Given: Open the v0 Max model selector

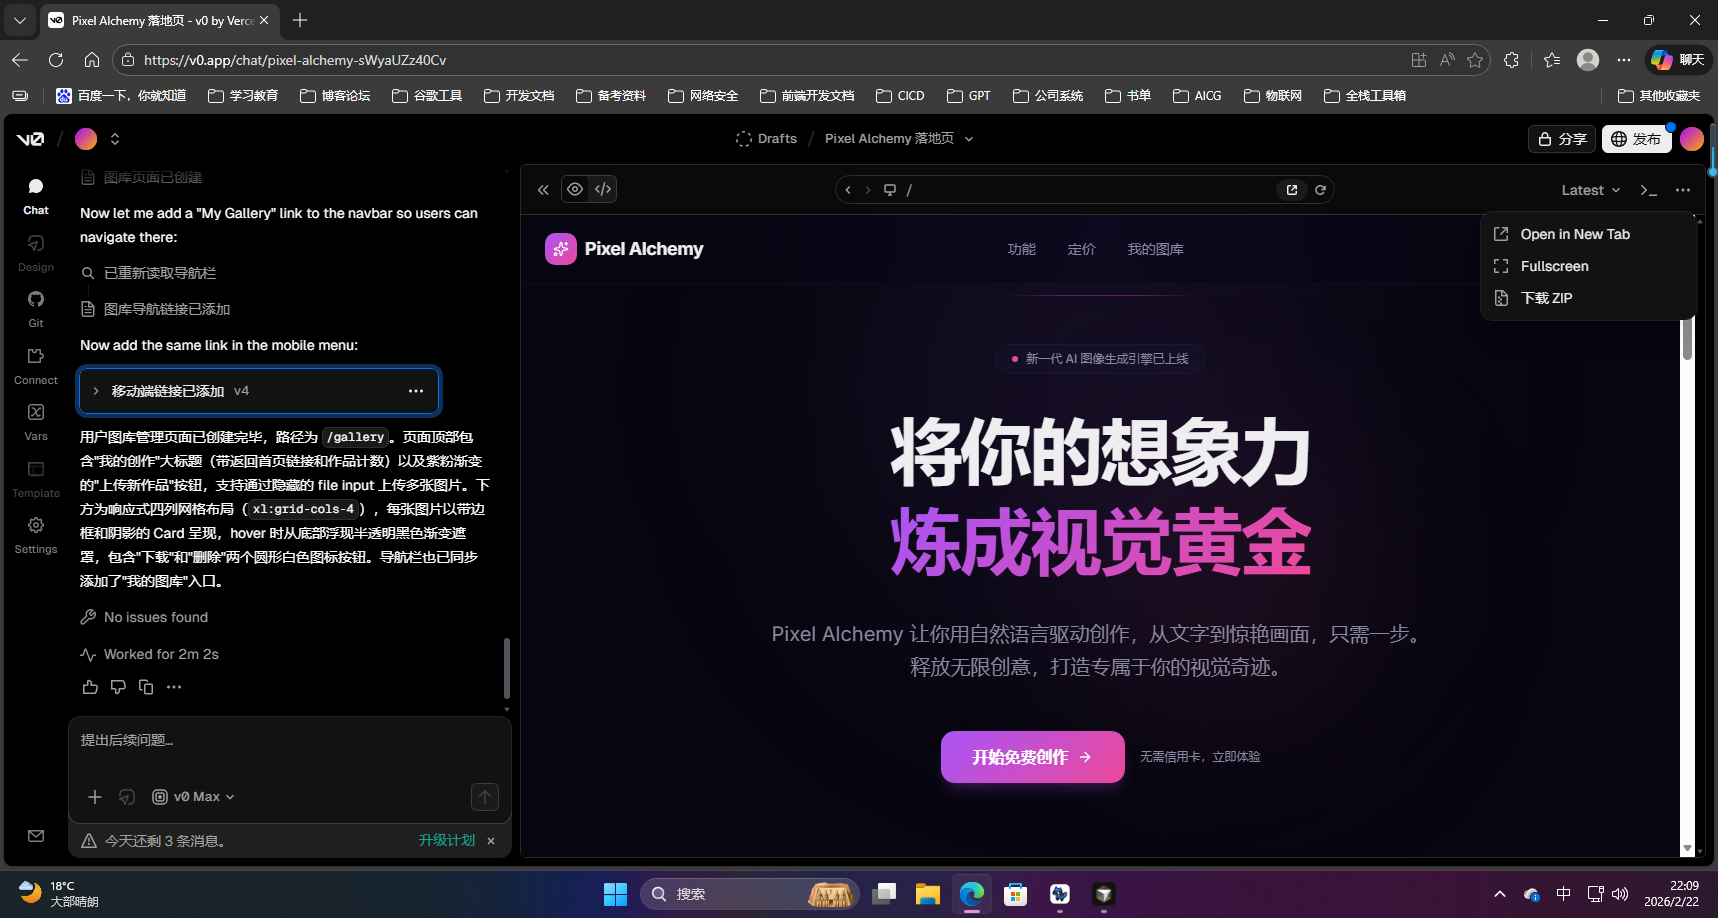Looking at the screenshot, I should [x=193, y=797].
